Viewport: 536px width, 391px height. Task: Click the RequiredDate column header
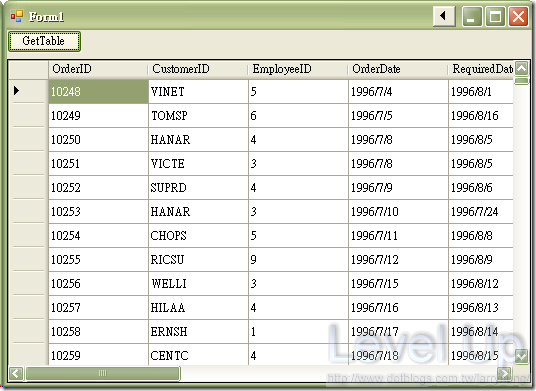[481, 70]
